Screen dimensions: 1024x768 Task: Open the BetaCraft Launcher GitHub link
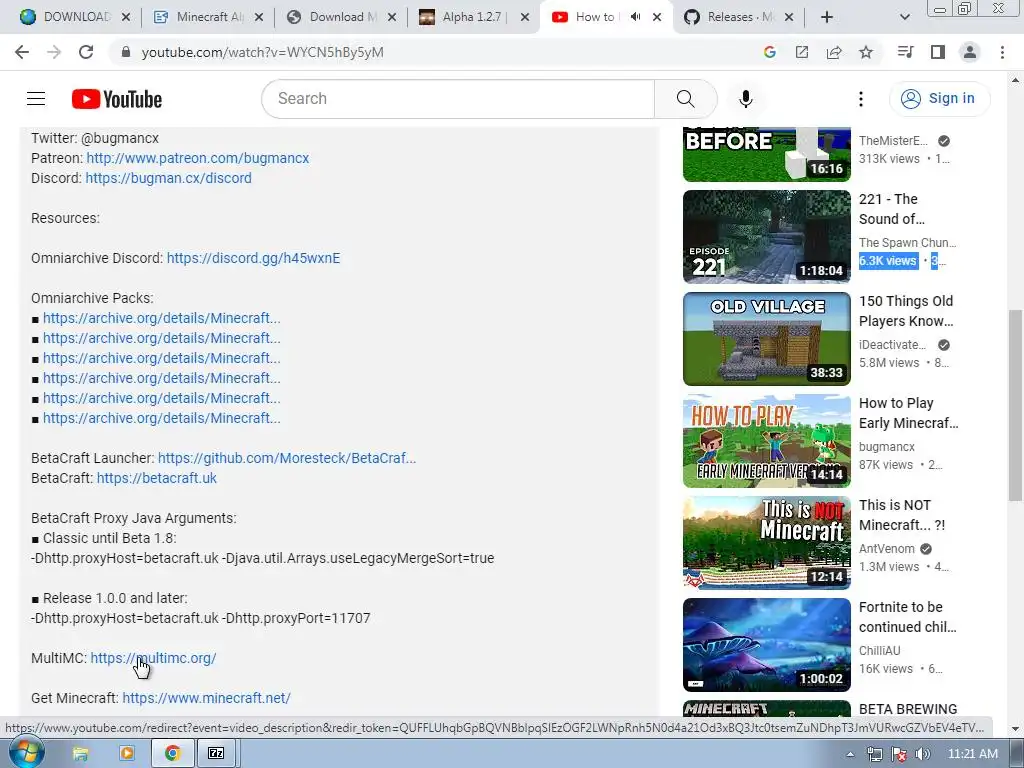coord(287,458)
